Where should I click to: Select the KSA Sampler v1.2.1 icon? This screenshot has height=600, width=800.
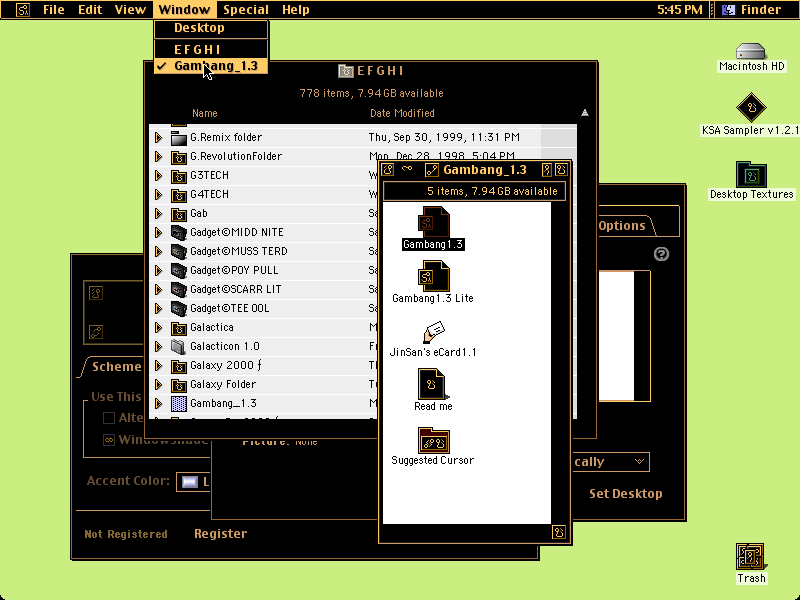751,108
